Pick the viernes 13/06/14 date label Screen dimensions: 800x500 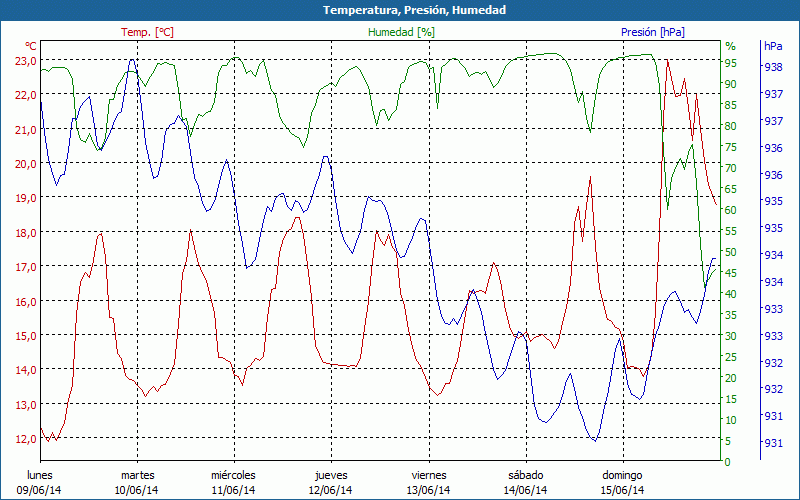pos(428,482)
